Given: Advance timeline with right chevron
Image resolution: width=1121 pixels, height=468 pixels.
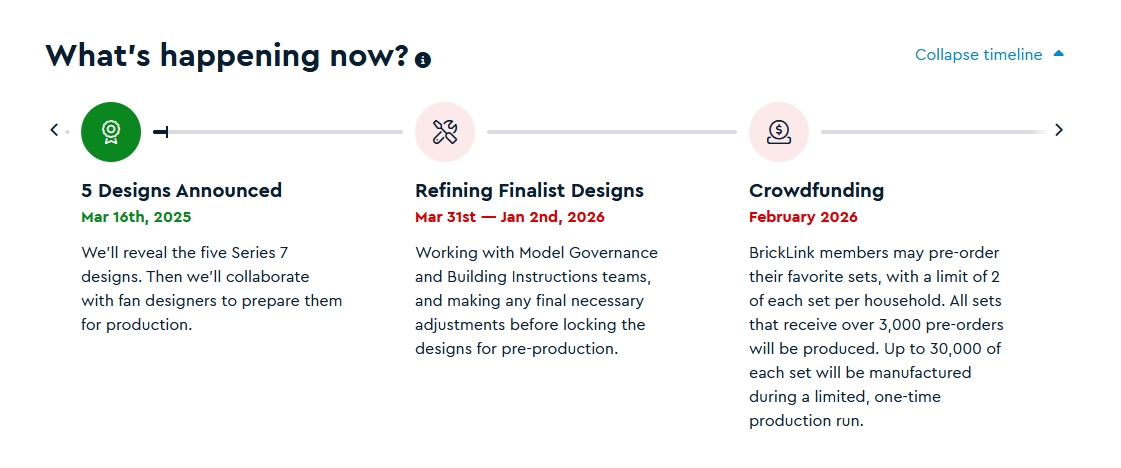Looking at the screenshot, I should (1059, 130).
